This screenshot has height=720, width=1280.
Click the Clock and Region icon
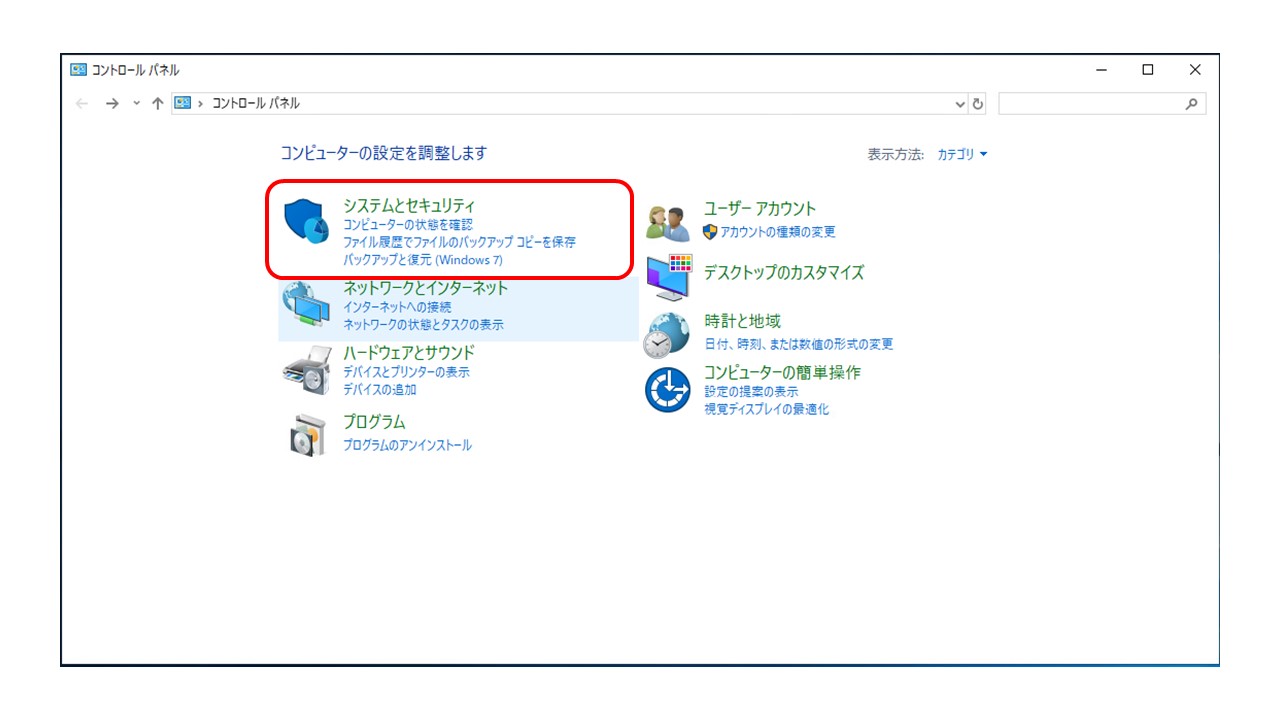668,335
